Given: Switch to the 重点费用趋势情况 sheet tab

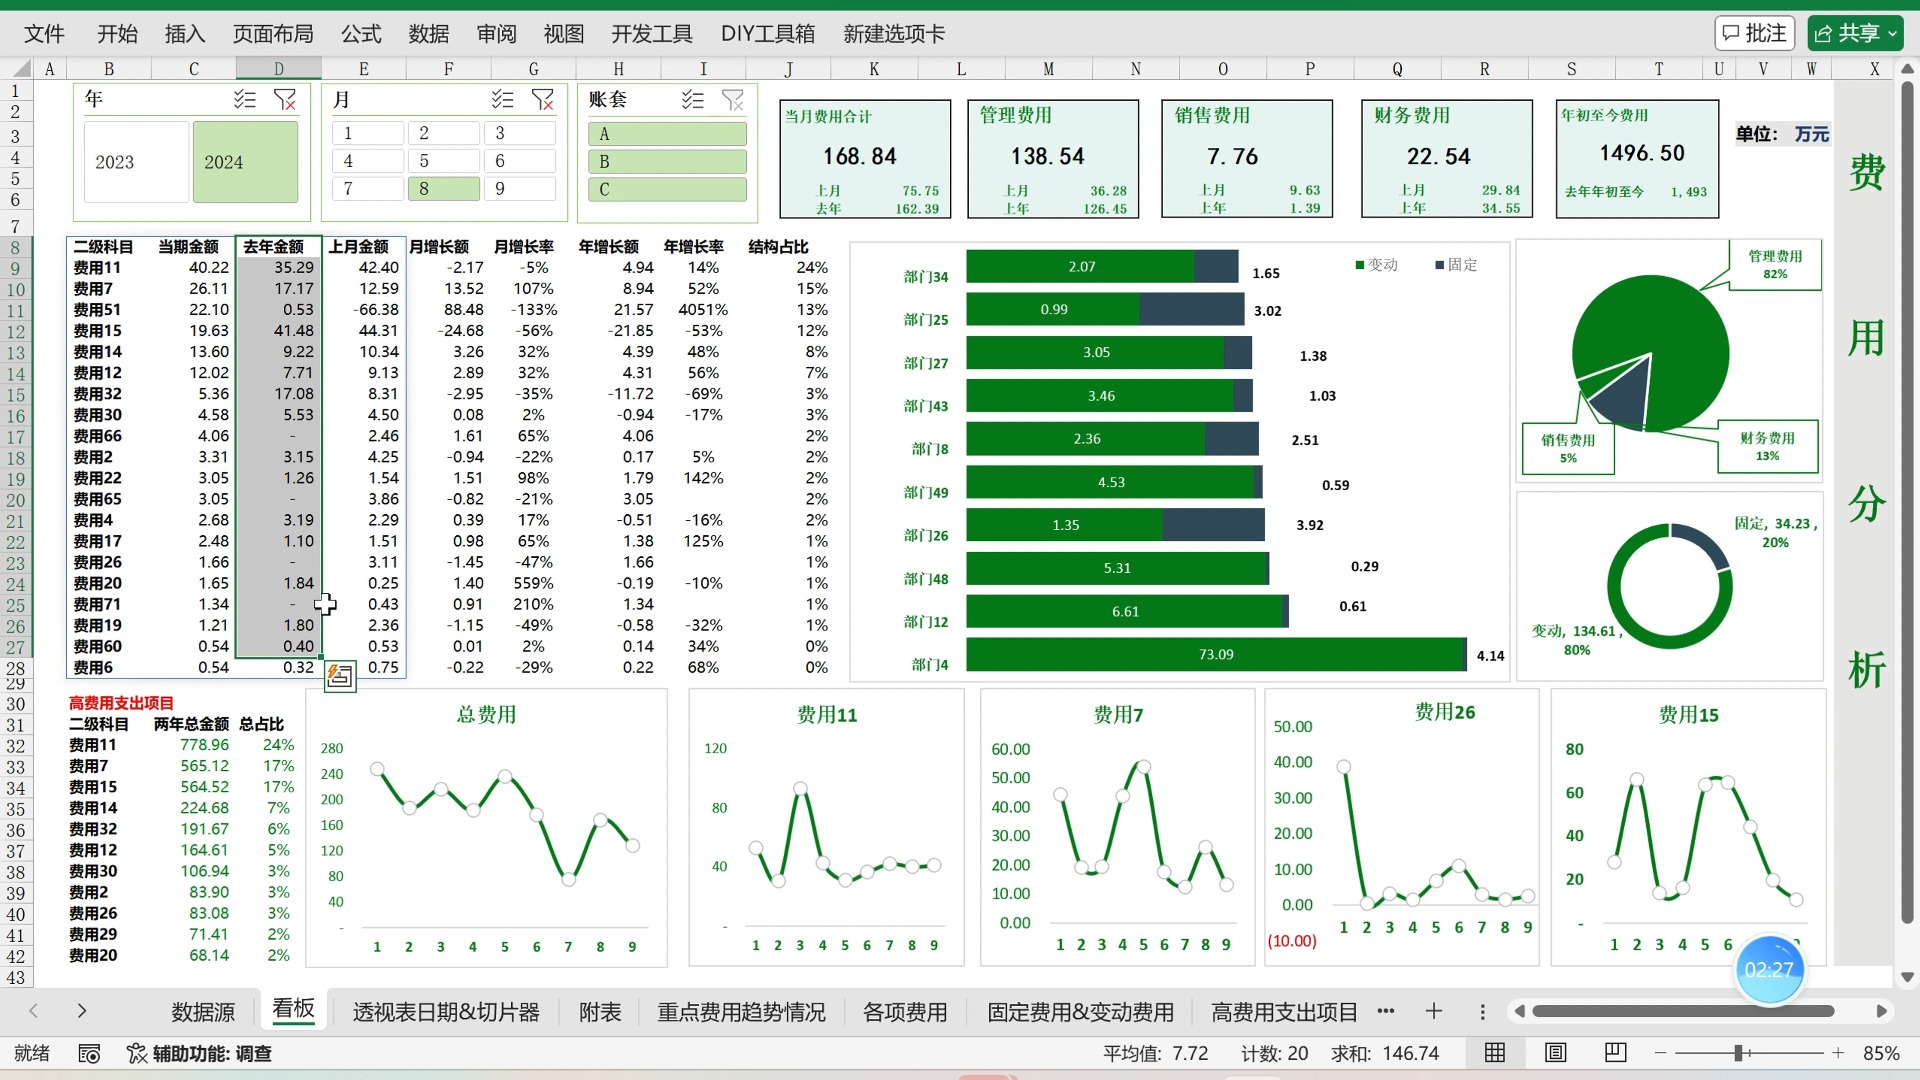Looking at the screenshot, I should pyautogui.click(x=741, y=1012).
